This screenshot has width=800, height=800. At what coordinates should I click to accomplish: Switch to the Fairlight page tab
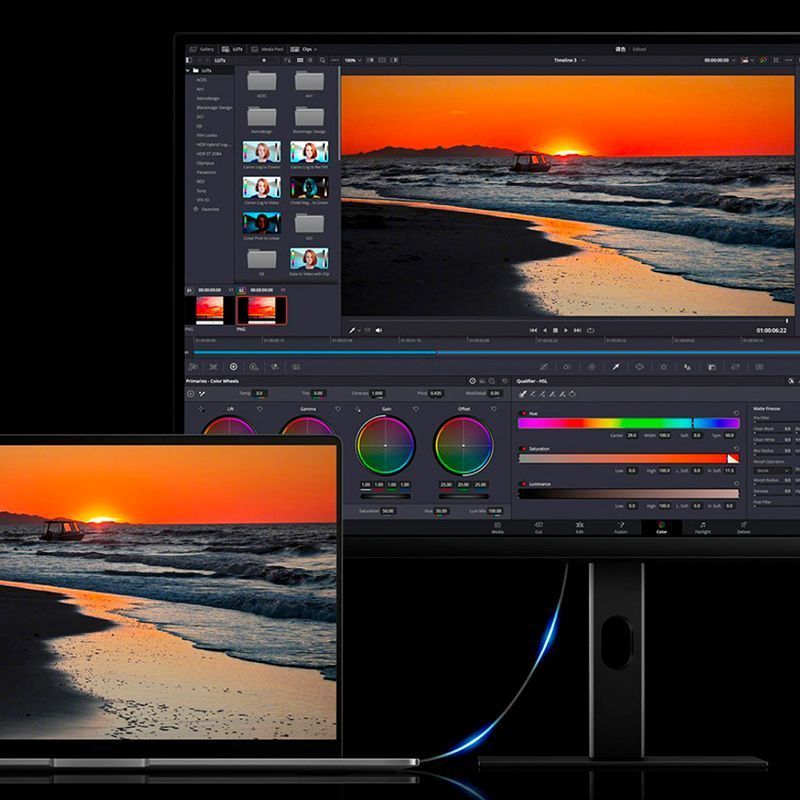703,528
